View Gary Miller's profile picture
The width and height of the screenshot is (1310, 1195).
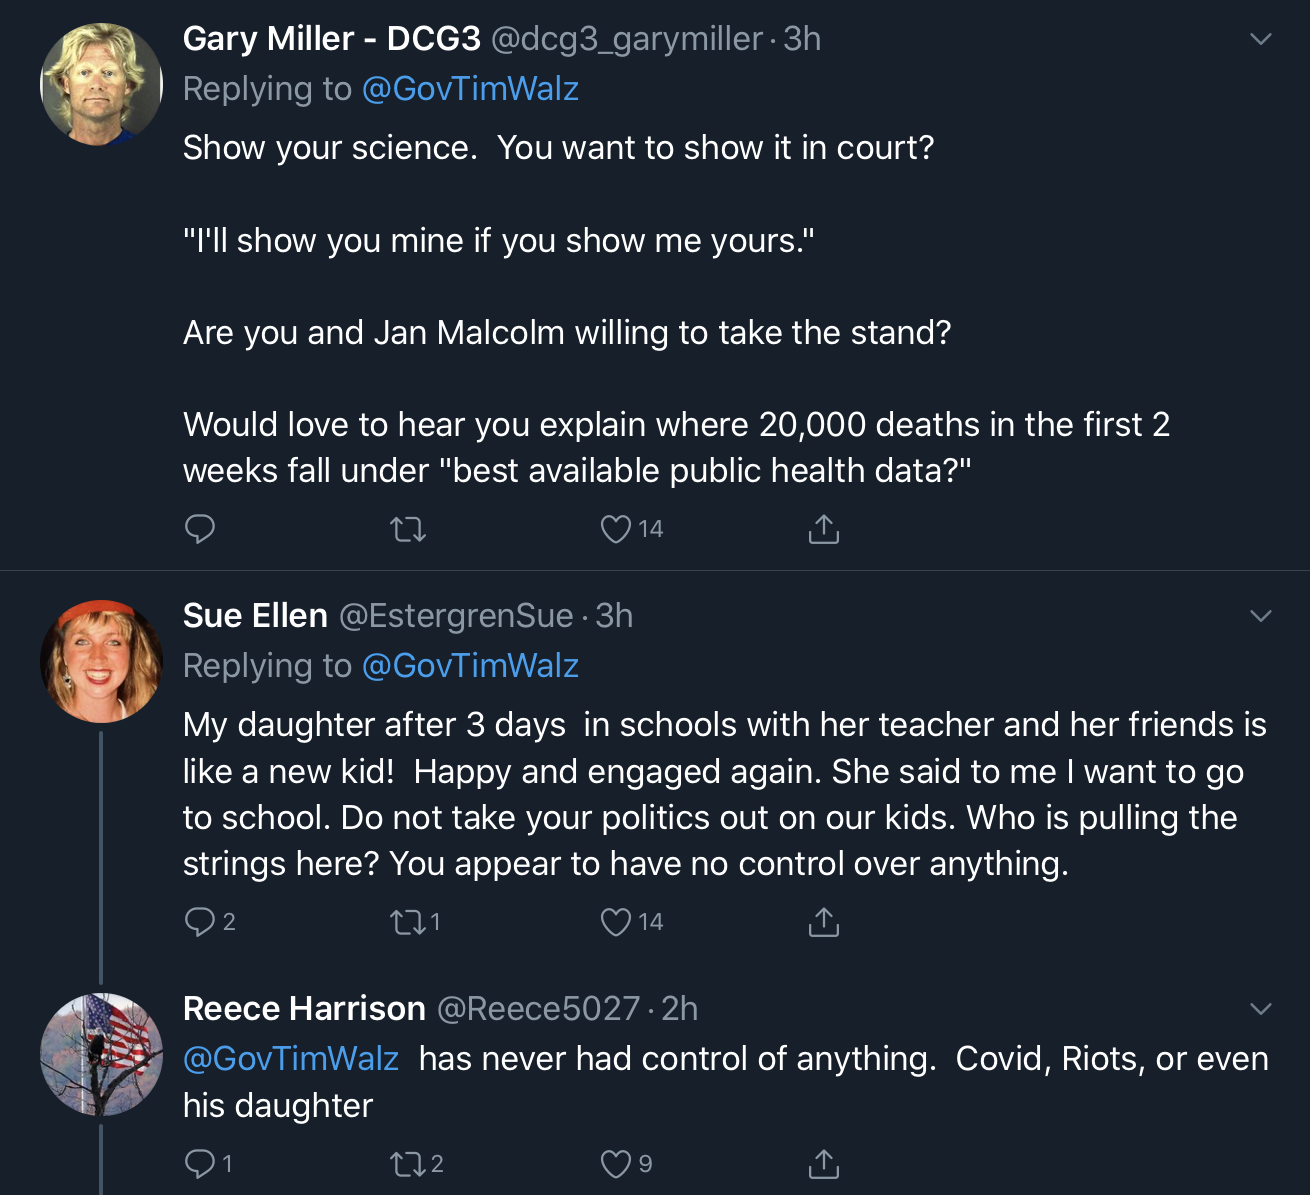pos(101,84)
